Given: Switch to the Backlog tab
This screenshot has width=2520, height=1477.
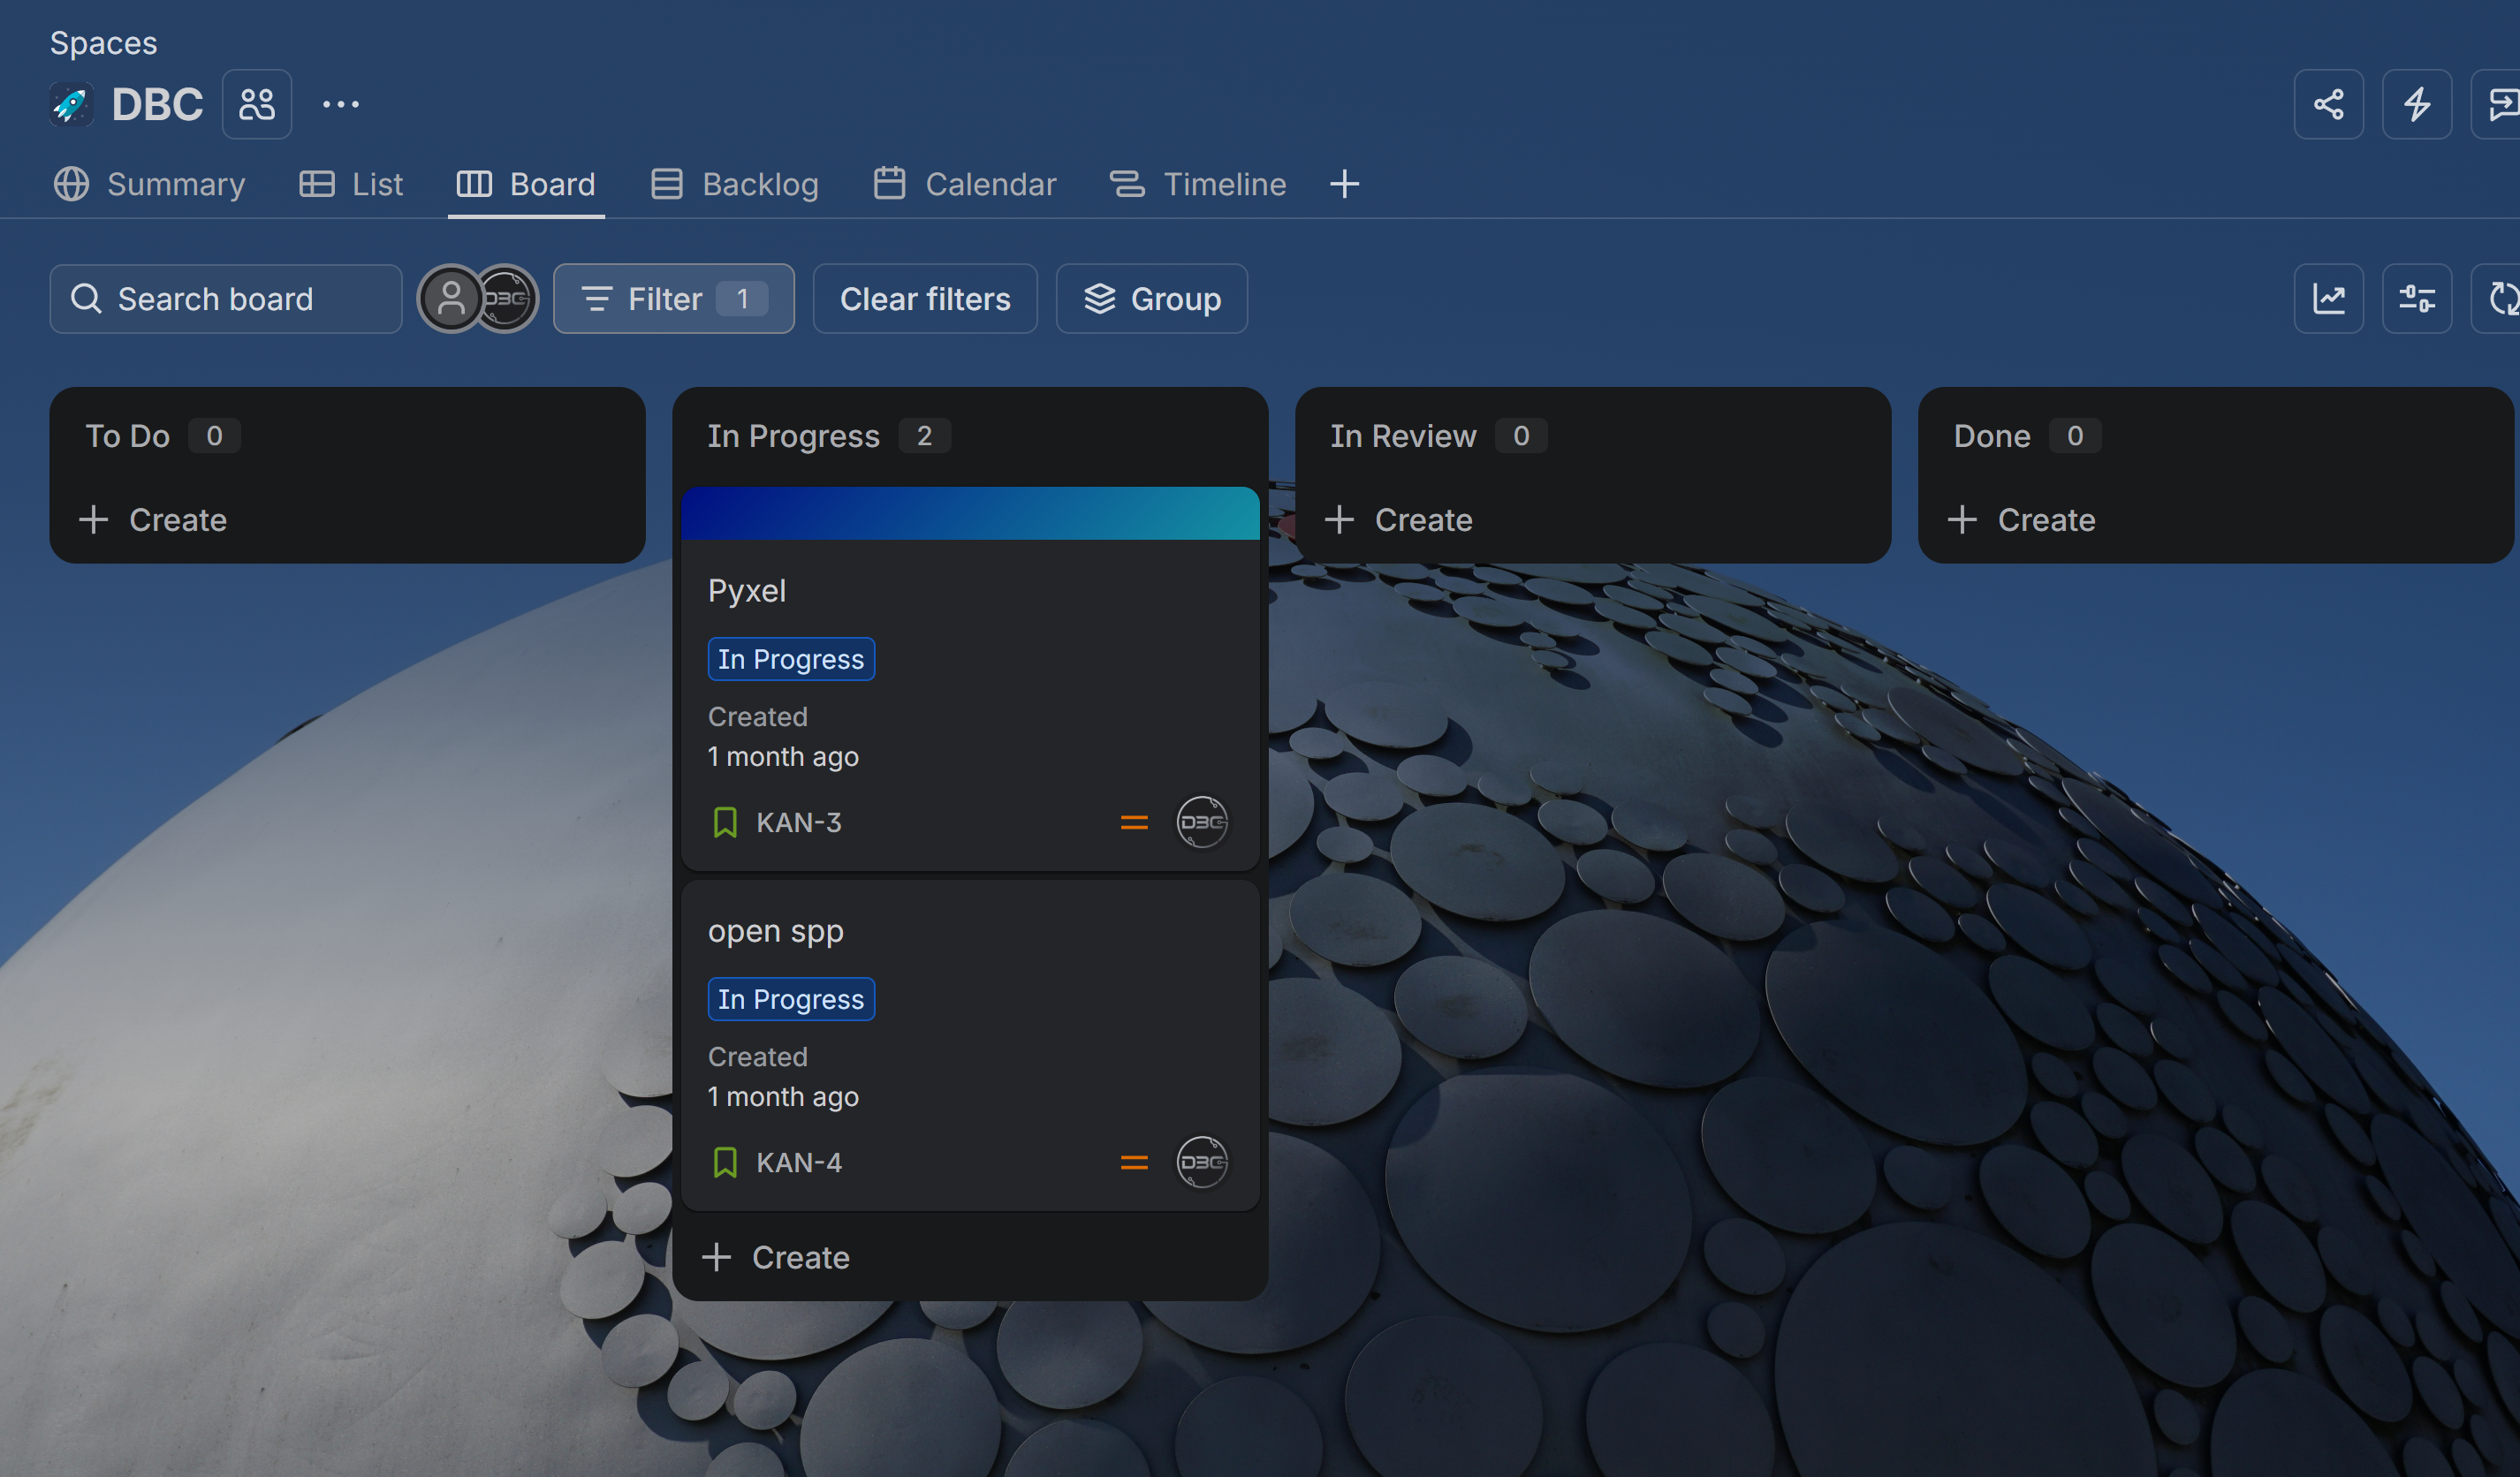Looking at the screenshot, I should pyautogui.click(x=734, y=184).
